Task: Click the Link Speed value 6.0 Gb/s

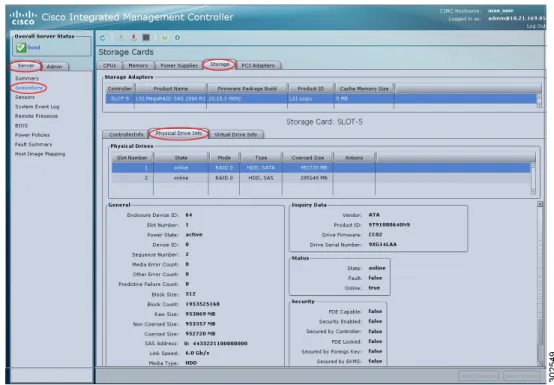Action: pyautogui.click(x=197, y=353)
